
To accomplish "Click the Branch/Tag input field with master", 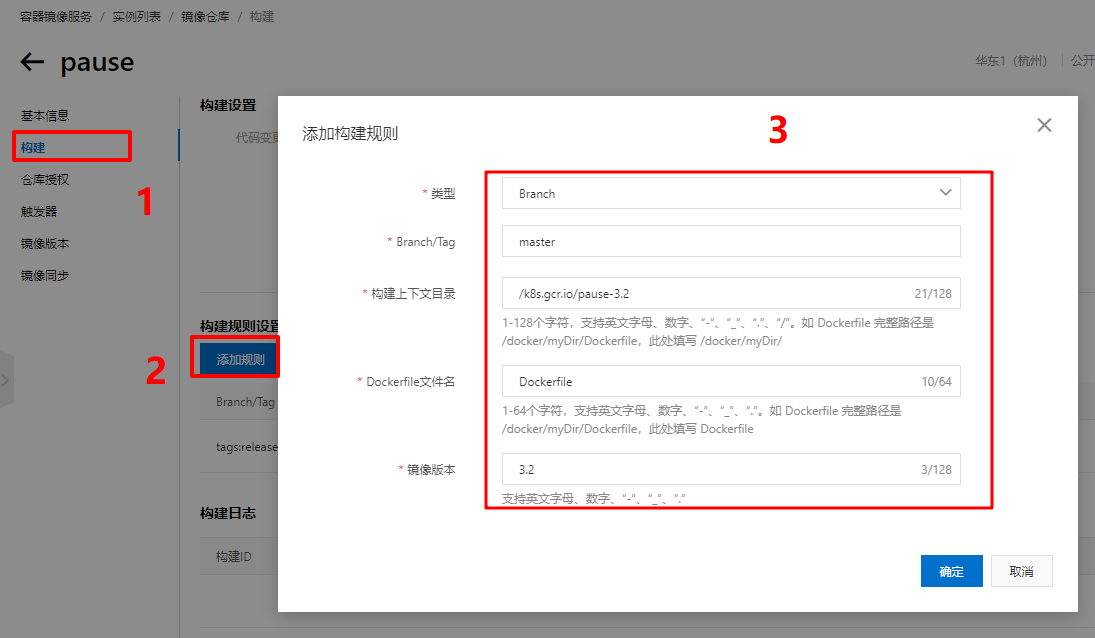I will click(x=730, y=242).
